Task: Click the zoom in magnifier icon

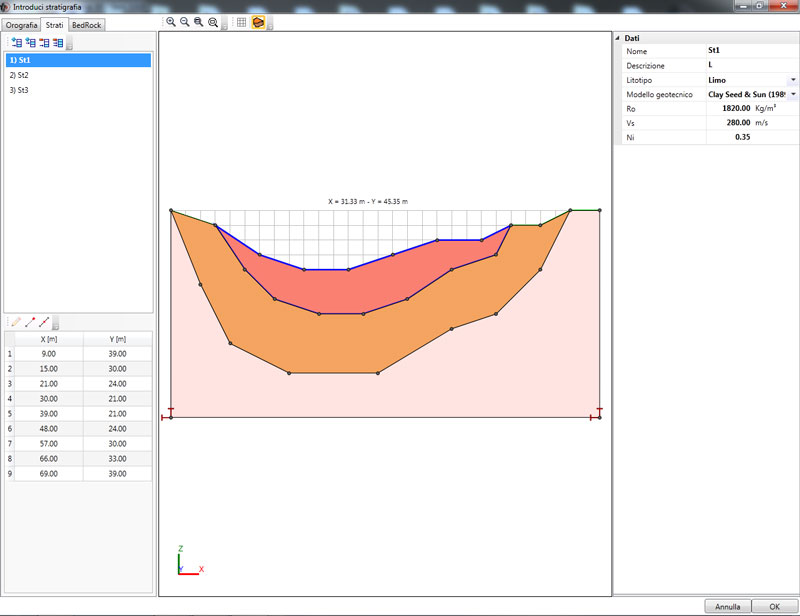Action: click(171, 22)
